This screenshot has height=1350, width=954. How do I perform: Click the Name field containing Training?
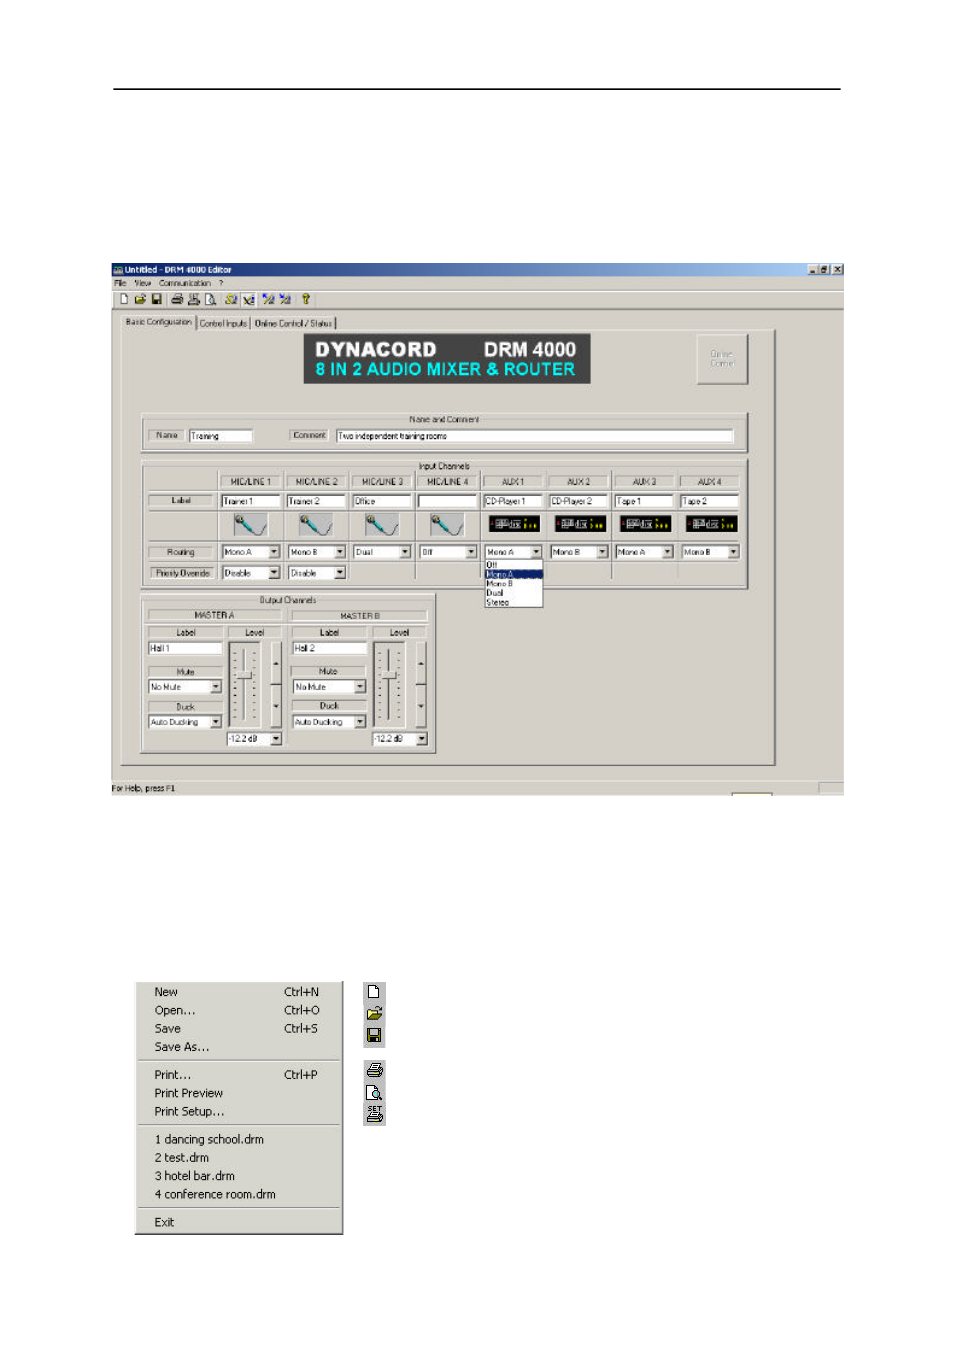[x=221, y=436]
